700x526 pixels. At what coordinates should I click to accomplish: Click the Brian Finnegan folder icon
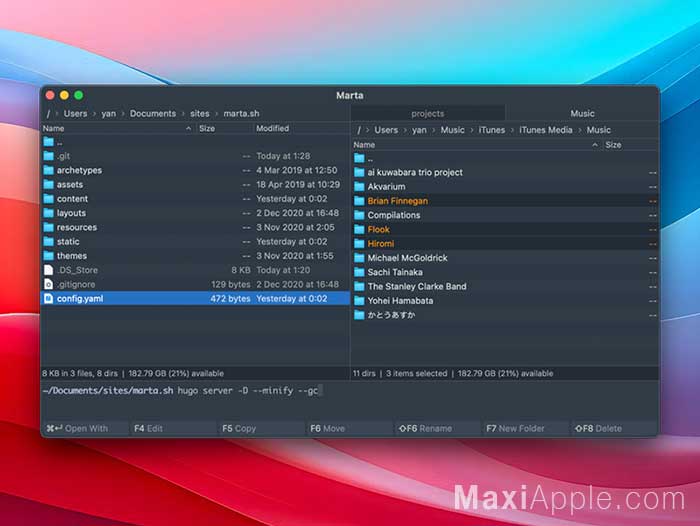click(x=359, y=201)
